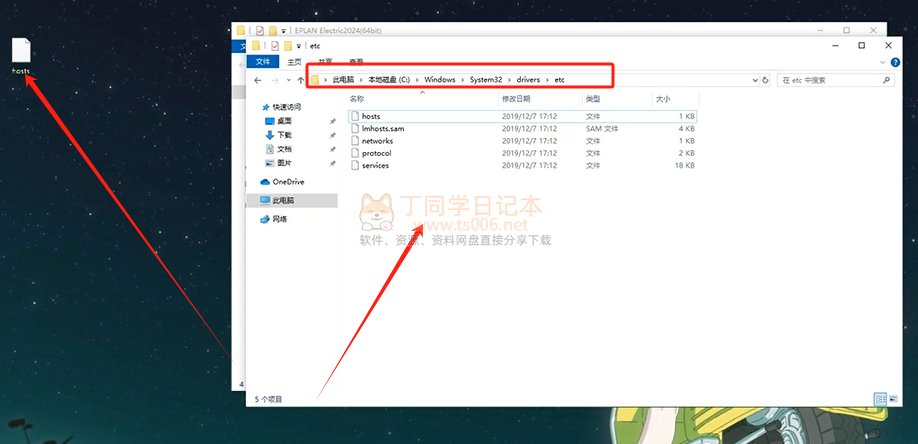Click the networks file entry
Screen dimensions: 918x444
(377, 141)
